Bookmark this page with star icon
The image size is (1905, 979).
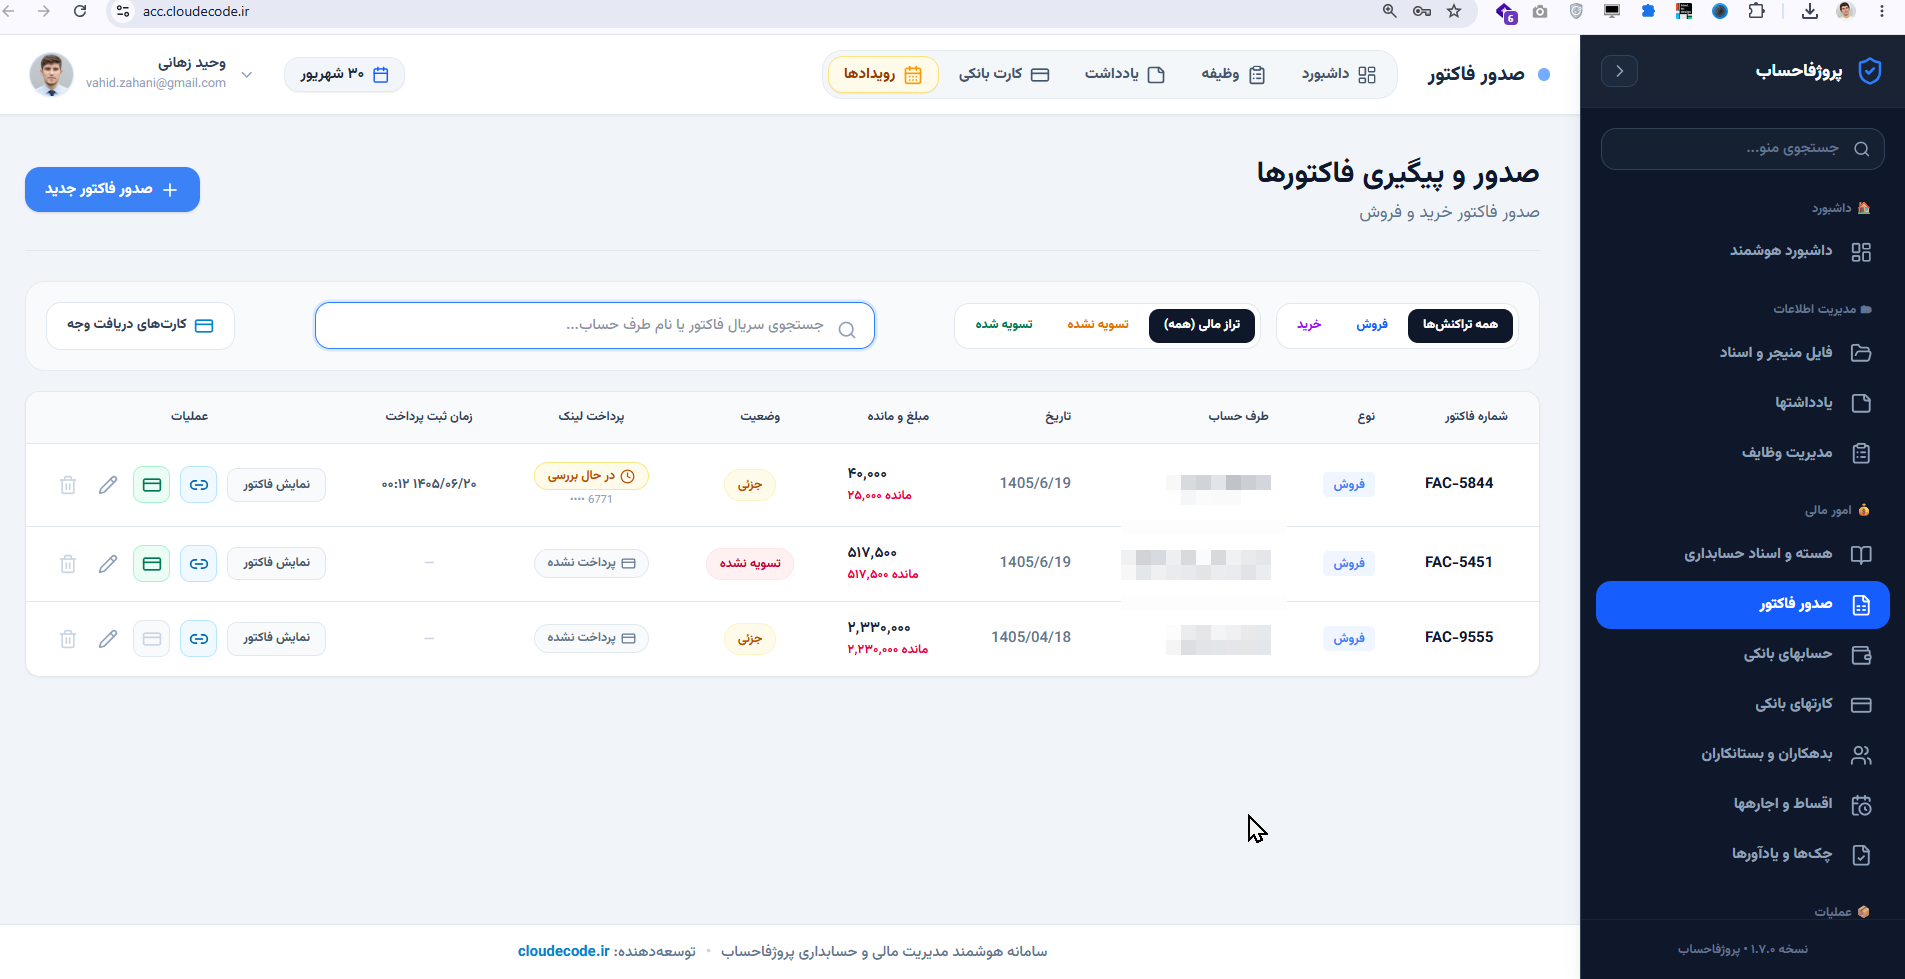(x=1454, y=11)
